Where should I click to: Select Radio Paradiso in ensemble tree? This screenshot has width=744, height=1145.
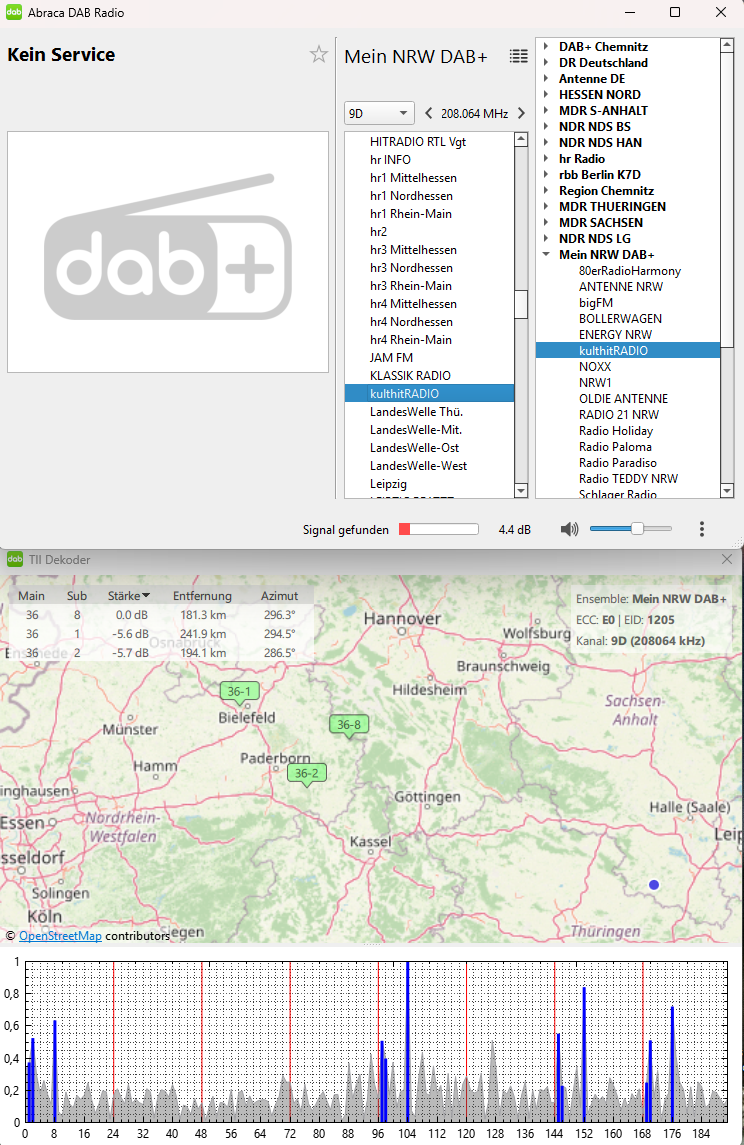[x=618, y=463]
